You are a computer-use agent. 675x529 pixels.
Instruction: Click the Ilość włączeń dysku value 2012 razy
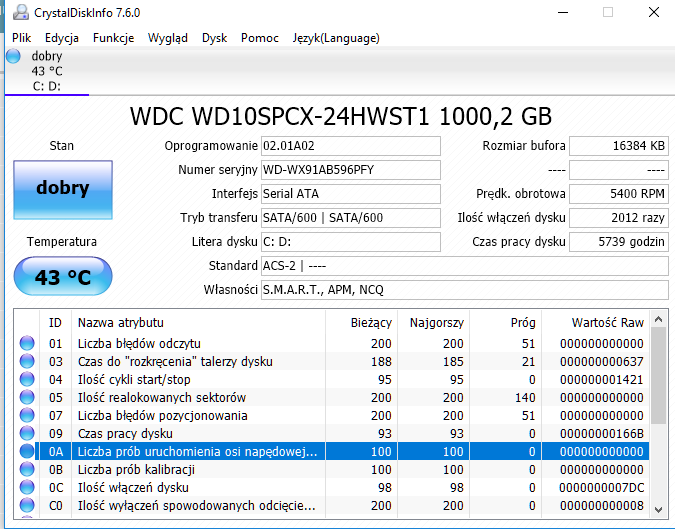coord(619,218)
